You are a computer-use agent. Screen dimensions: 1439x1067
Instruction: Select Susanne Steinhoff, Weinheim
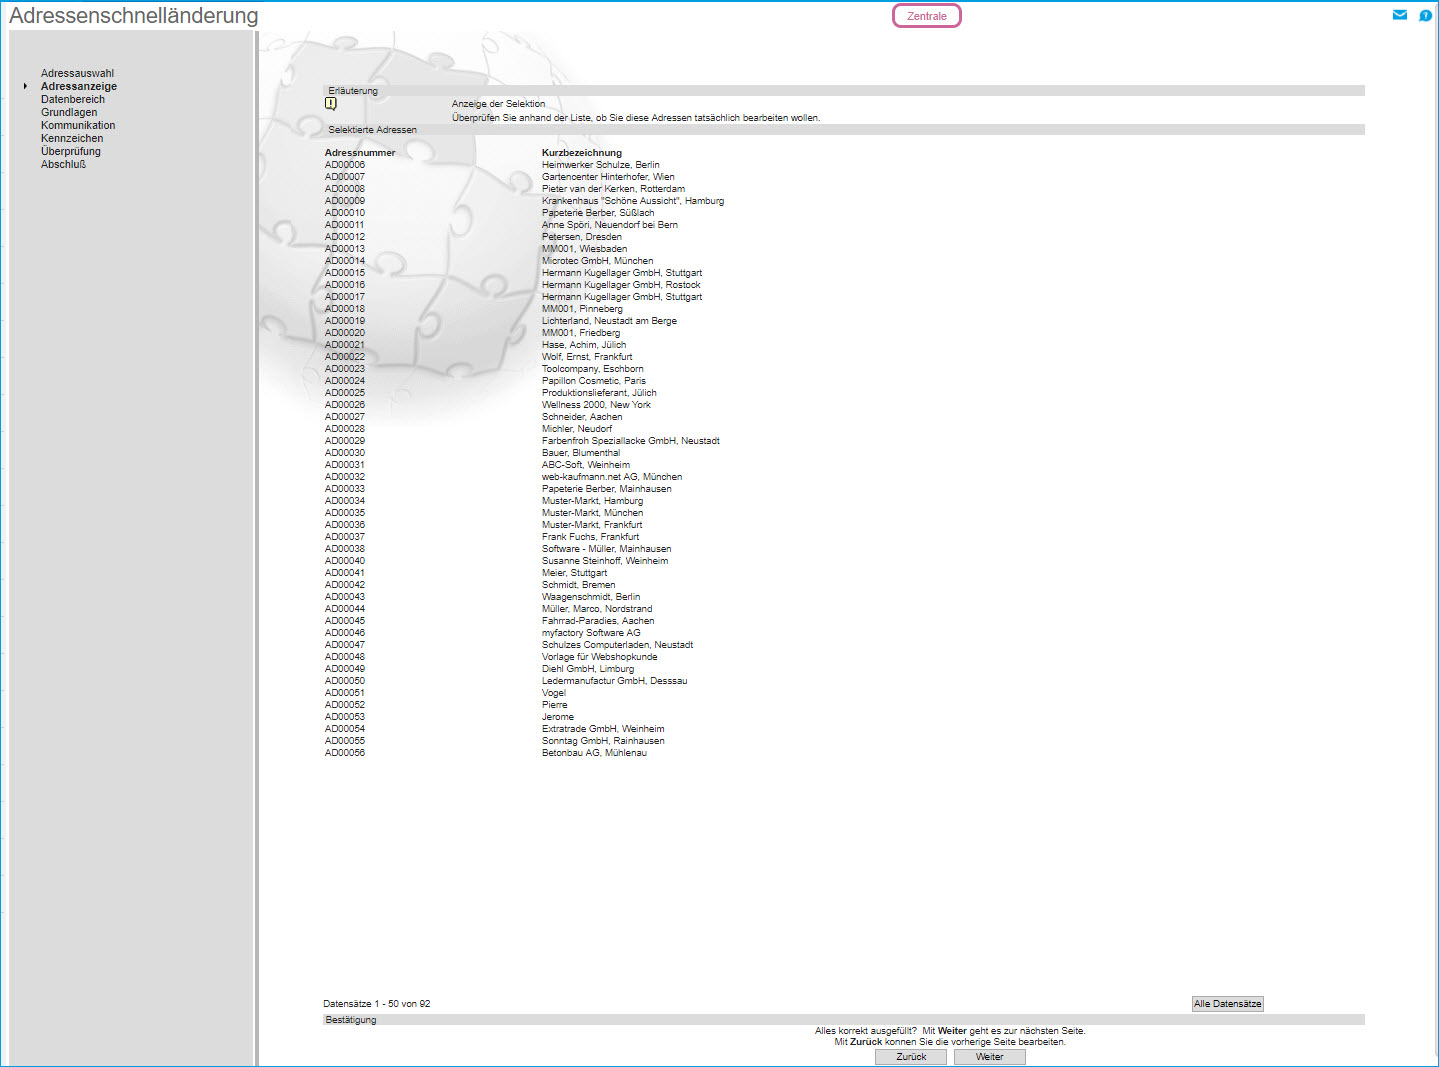(x=605, y=561)
